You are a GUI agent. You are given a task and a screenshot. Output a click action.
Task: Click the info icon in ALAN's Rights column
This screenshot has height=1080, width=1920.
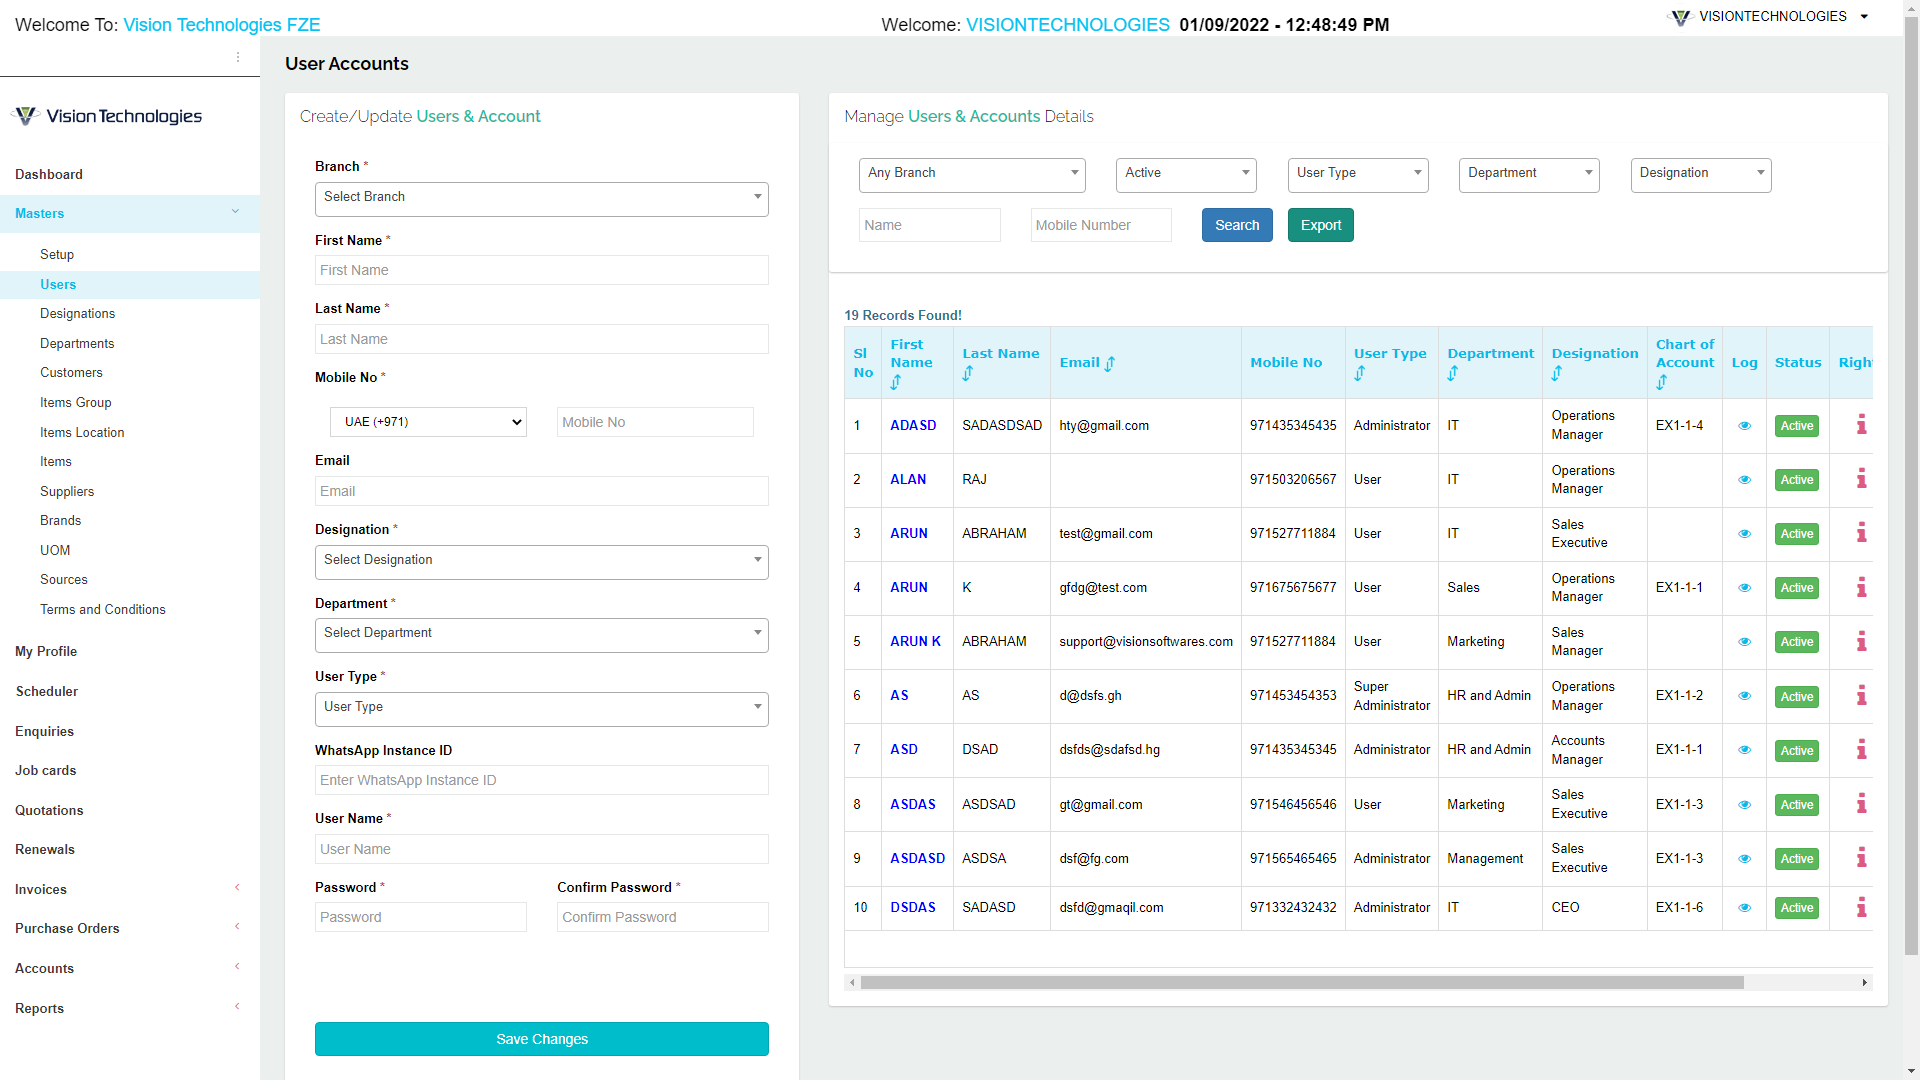1862,480
